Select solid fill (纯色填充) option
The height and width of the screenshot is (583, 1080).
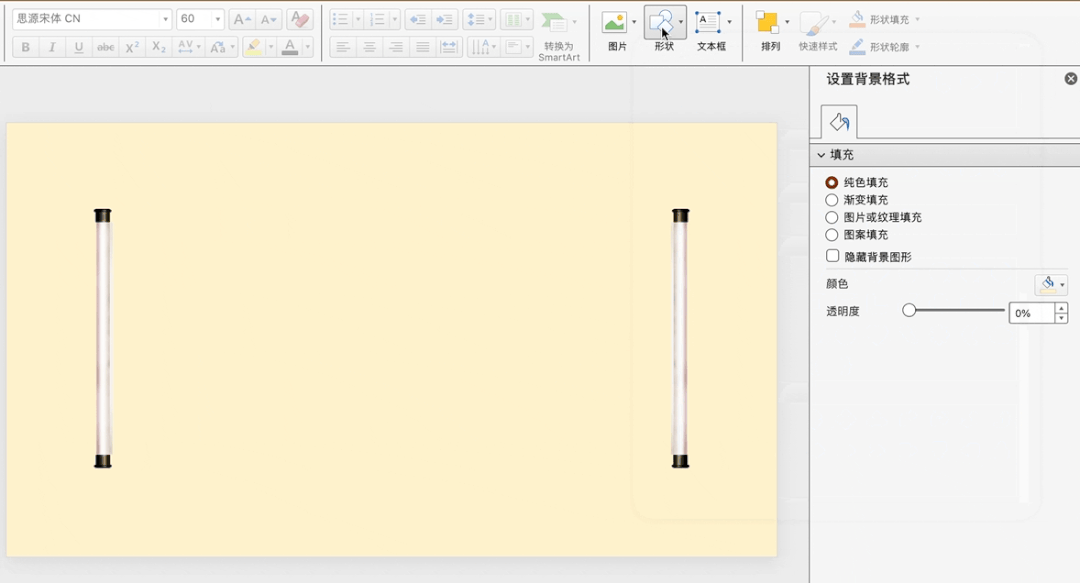point(832,183)
